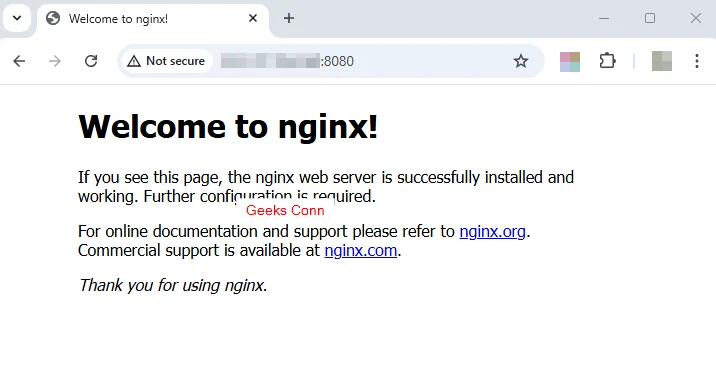Screen dimensions: 716x382
Task: View the Not secure site information
Action: [x=166, y=61]
